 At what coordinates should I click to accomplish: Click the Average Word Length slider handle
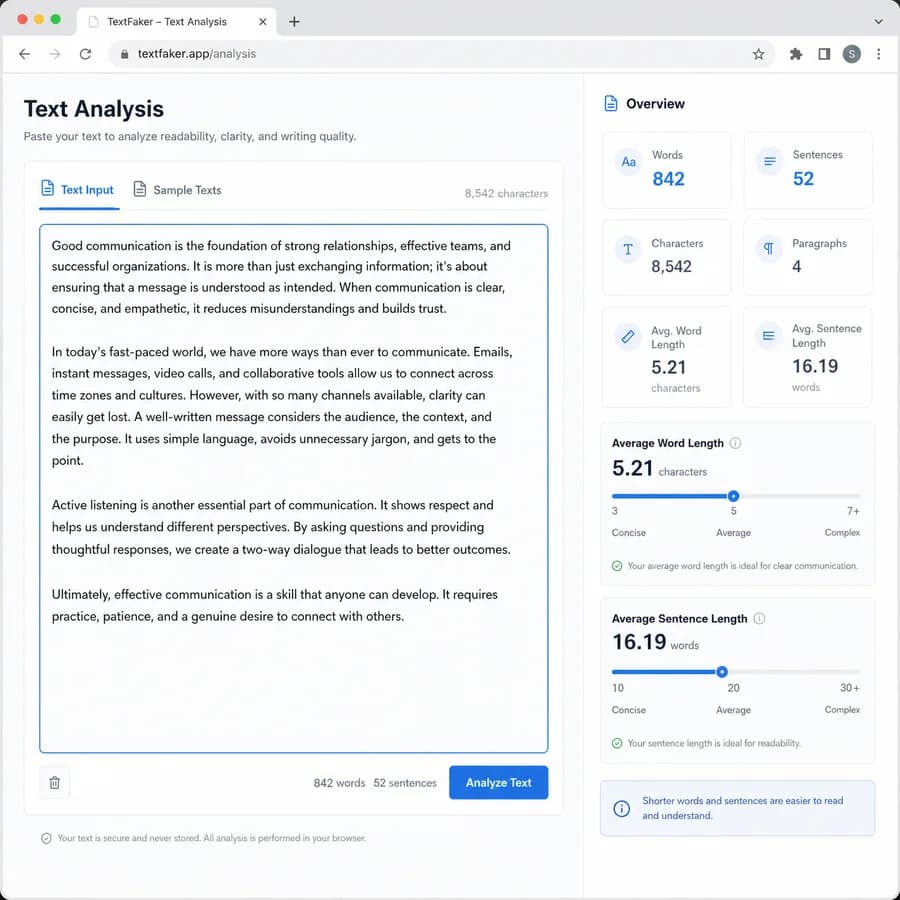(x=733, y=496)
